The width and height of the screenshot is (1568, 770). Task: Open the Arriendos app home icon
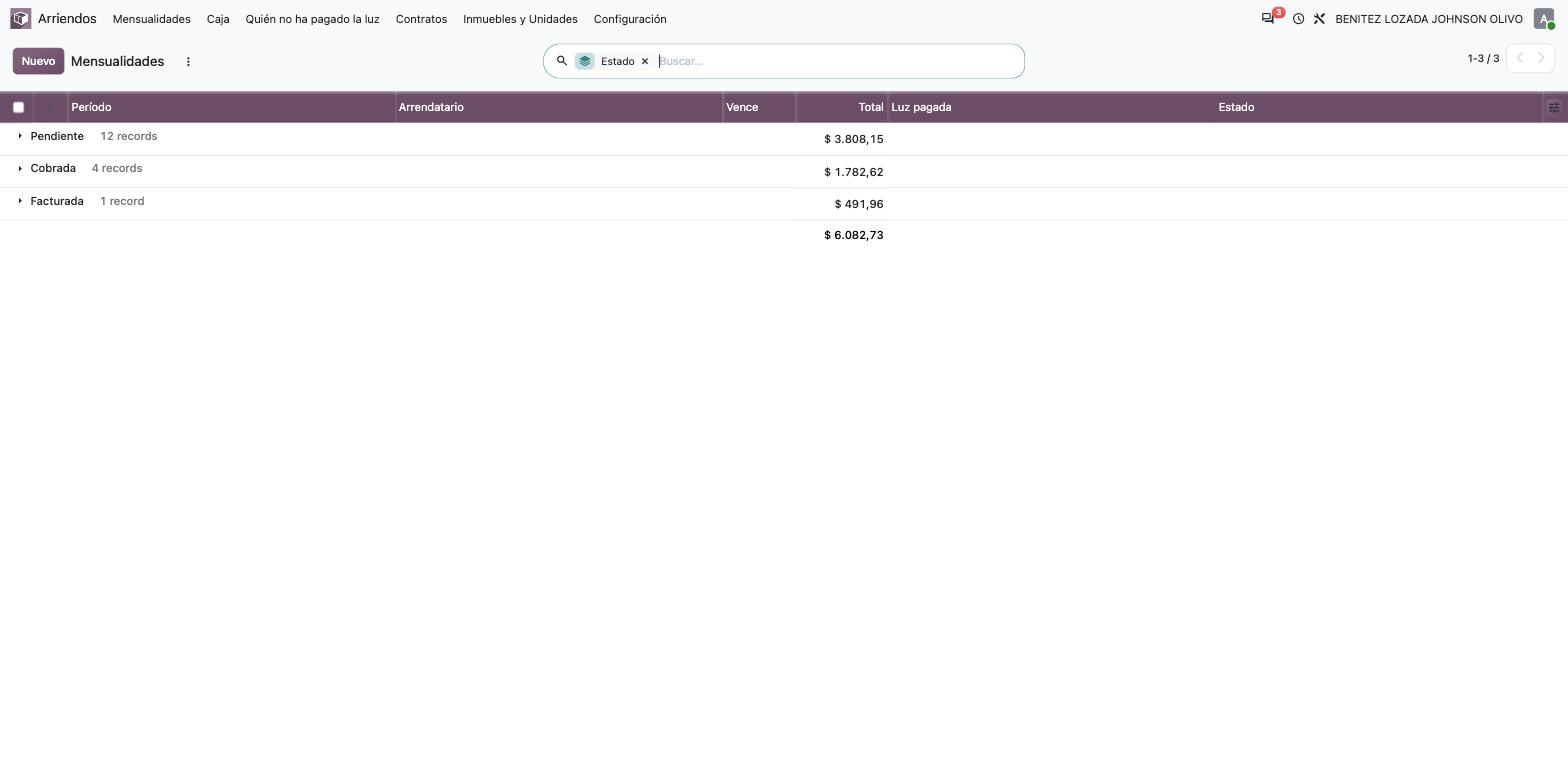pyautogui.click(x=21, y=19)
